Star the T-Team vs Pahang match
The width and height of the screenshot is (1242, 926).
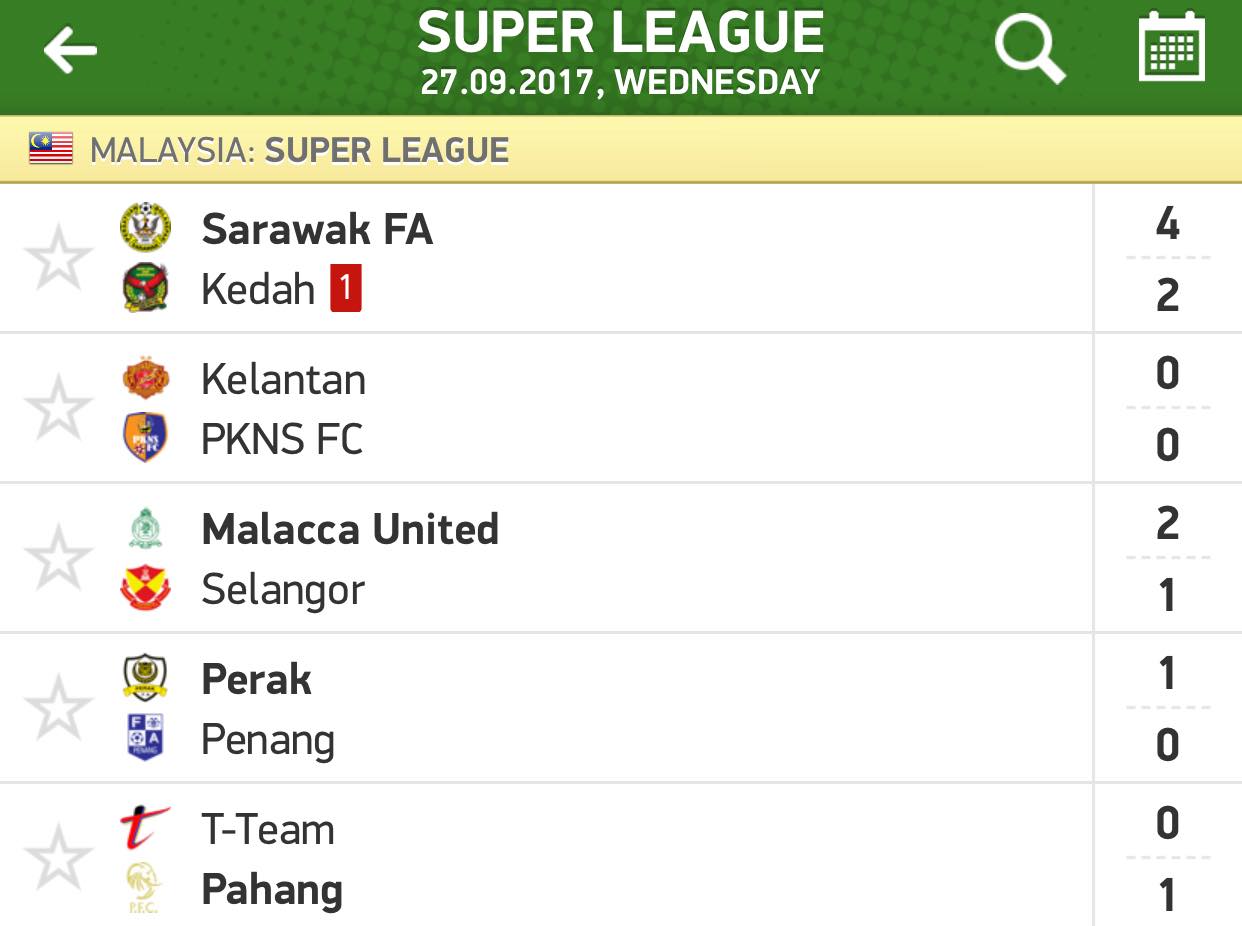(58, 858)
